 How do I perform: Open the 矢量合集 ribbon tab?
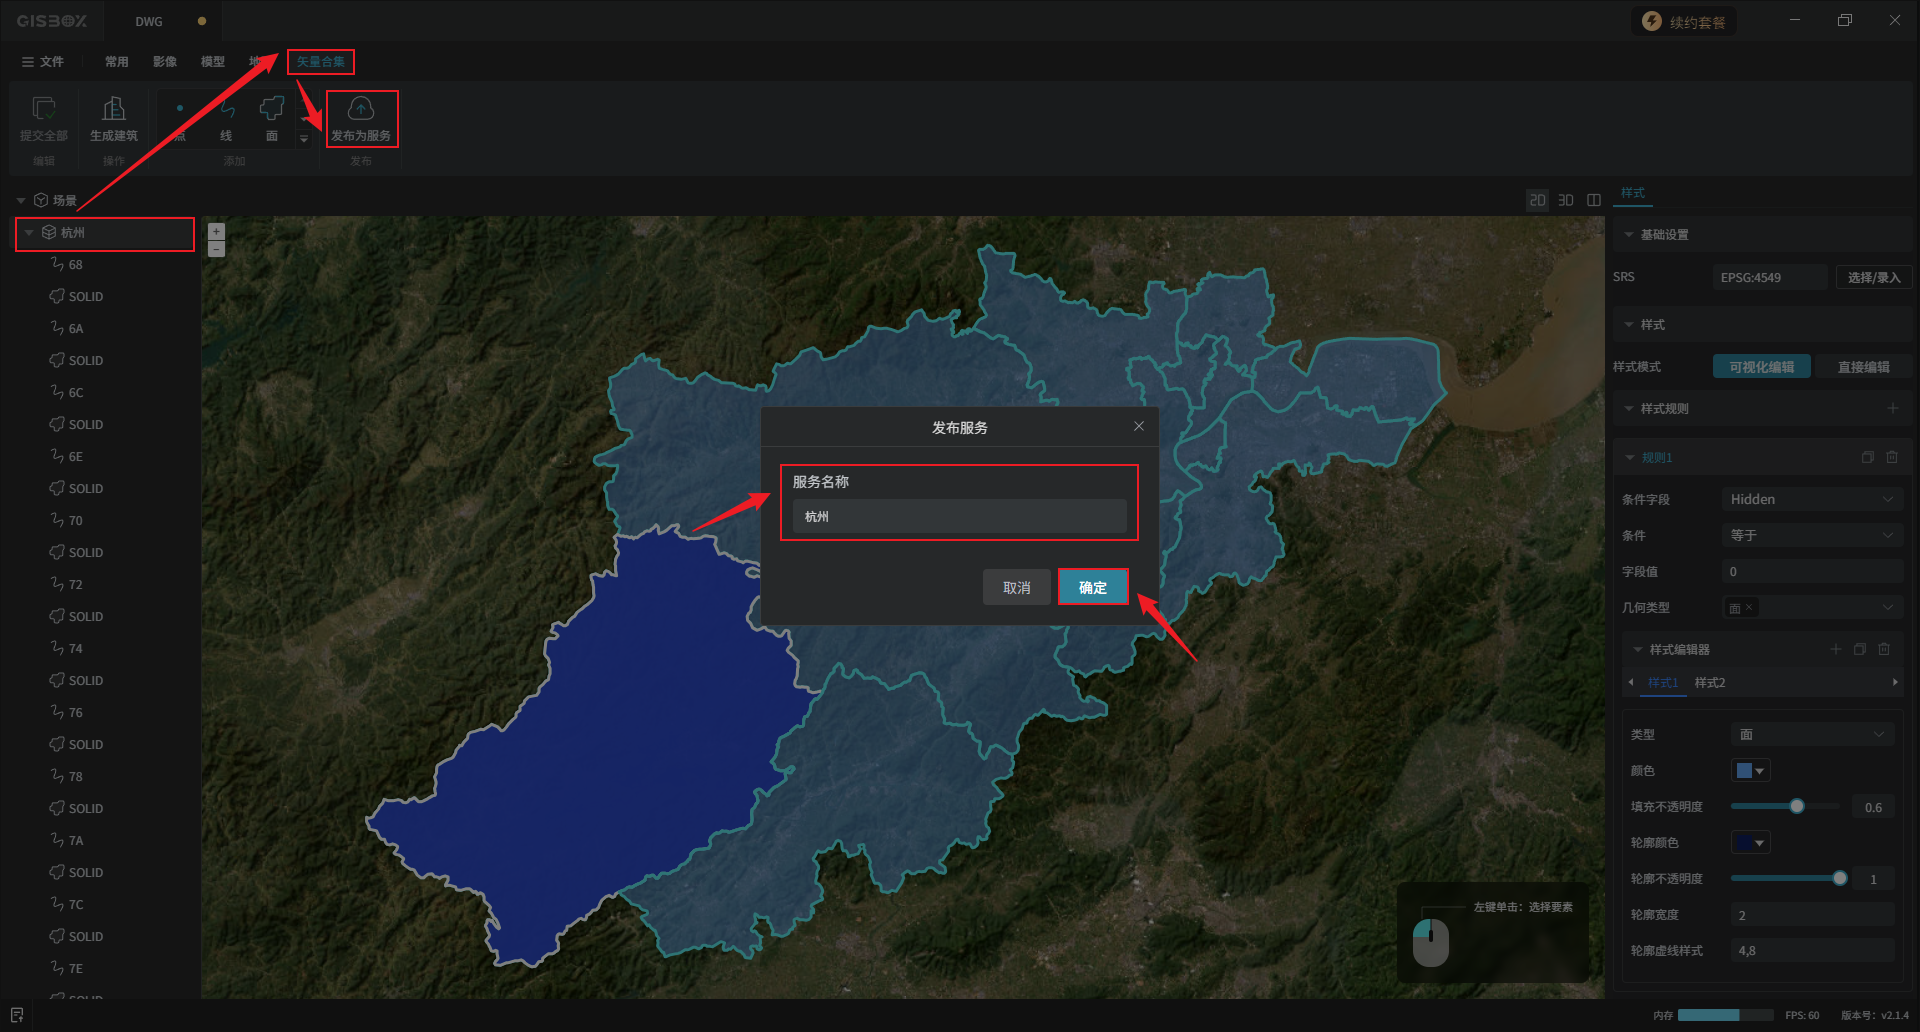click(x=320, y=62)
